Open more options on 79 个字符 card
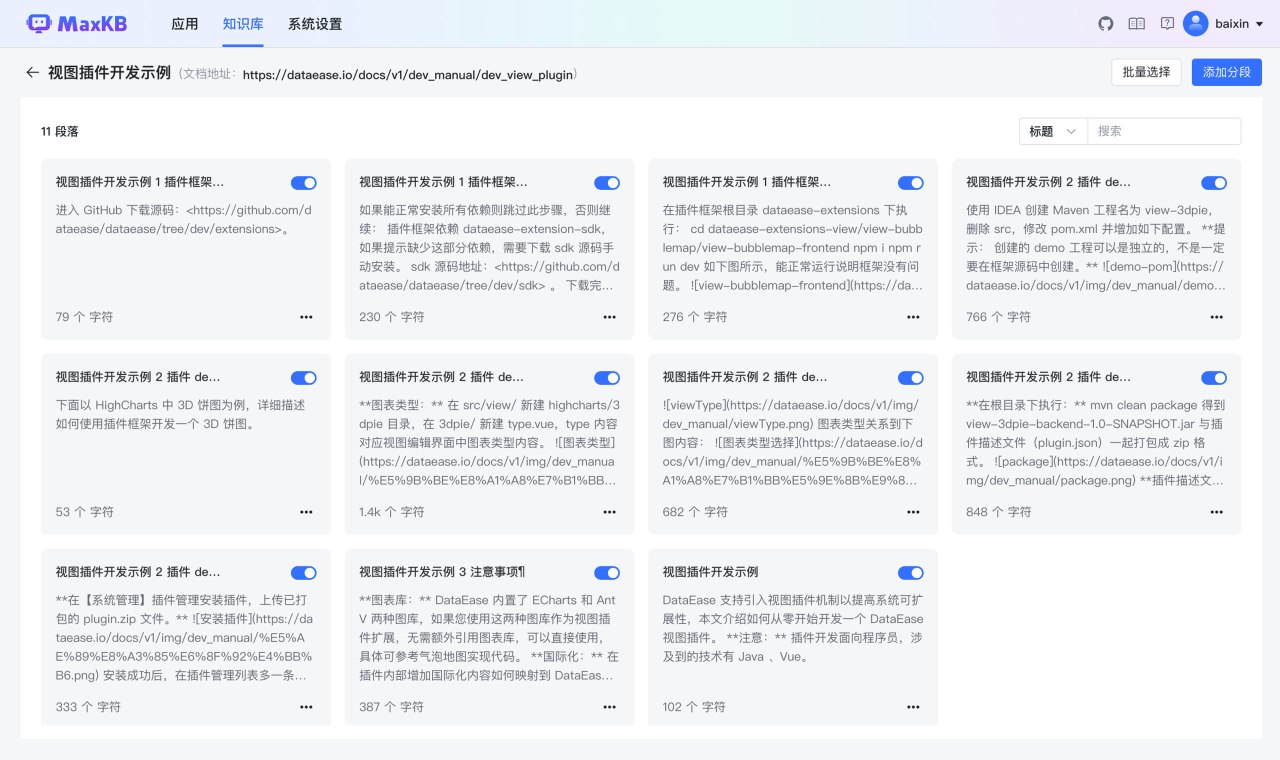The width and height of the screenshot is (1280, 760). [306, 317]
